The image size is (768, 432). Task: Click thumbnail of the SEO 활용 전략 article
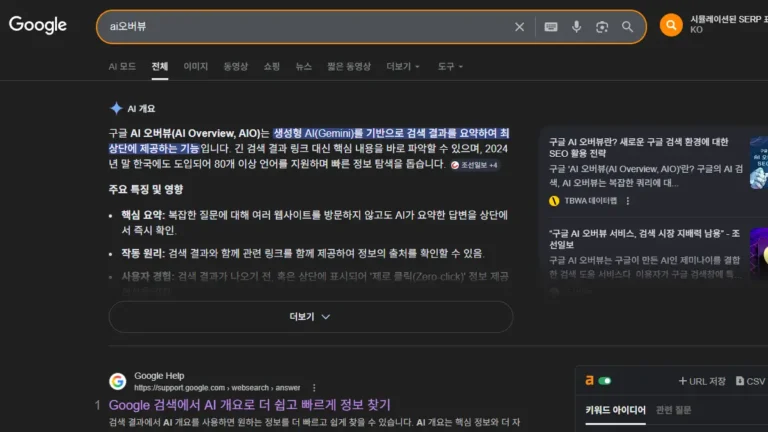tap(759, 163)
